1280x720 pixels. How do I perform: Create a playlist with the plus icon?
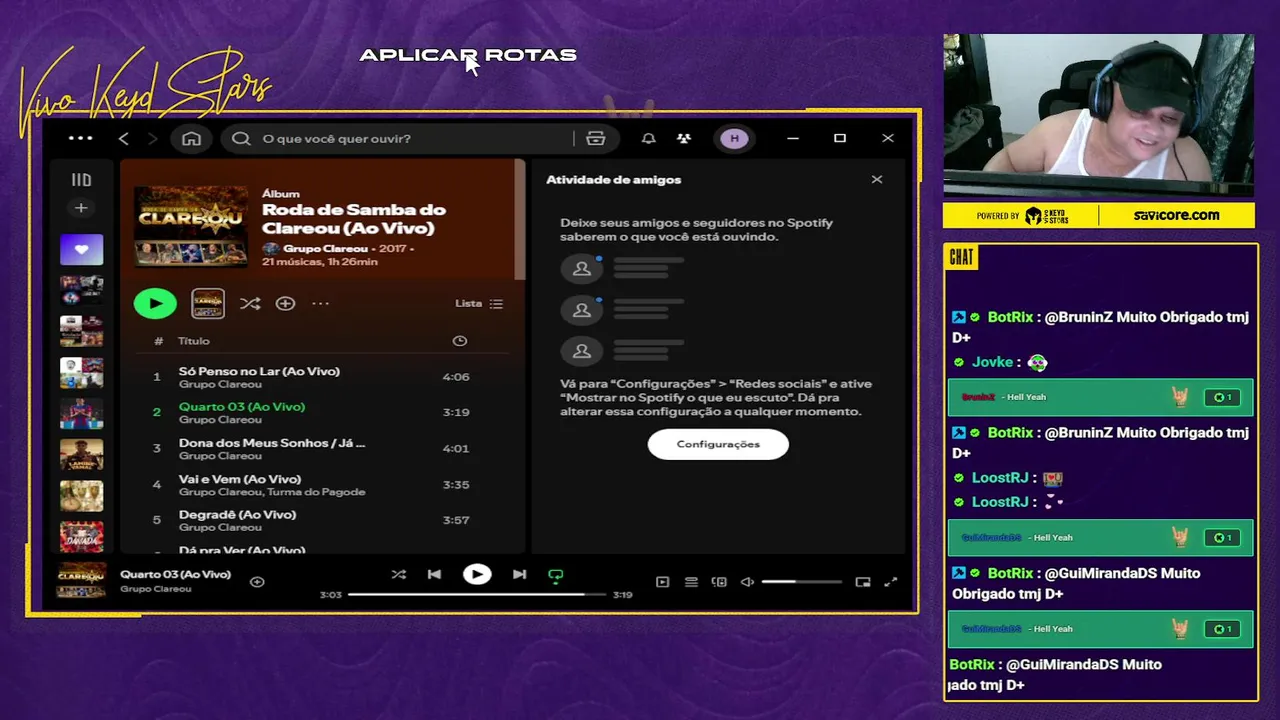(81, 208)
